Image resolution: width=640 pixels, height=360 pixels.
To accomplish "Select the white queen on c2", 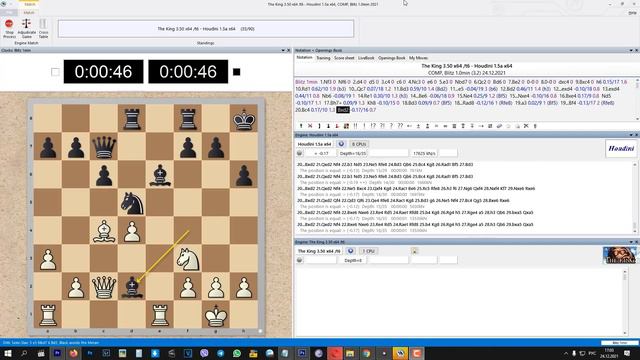I will (104, 287).
